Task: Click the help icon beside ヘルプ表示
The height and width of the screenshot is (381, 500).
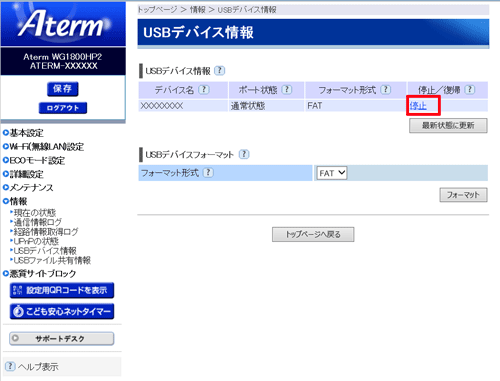Action: coord(10,366)
